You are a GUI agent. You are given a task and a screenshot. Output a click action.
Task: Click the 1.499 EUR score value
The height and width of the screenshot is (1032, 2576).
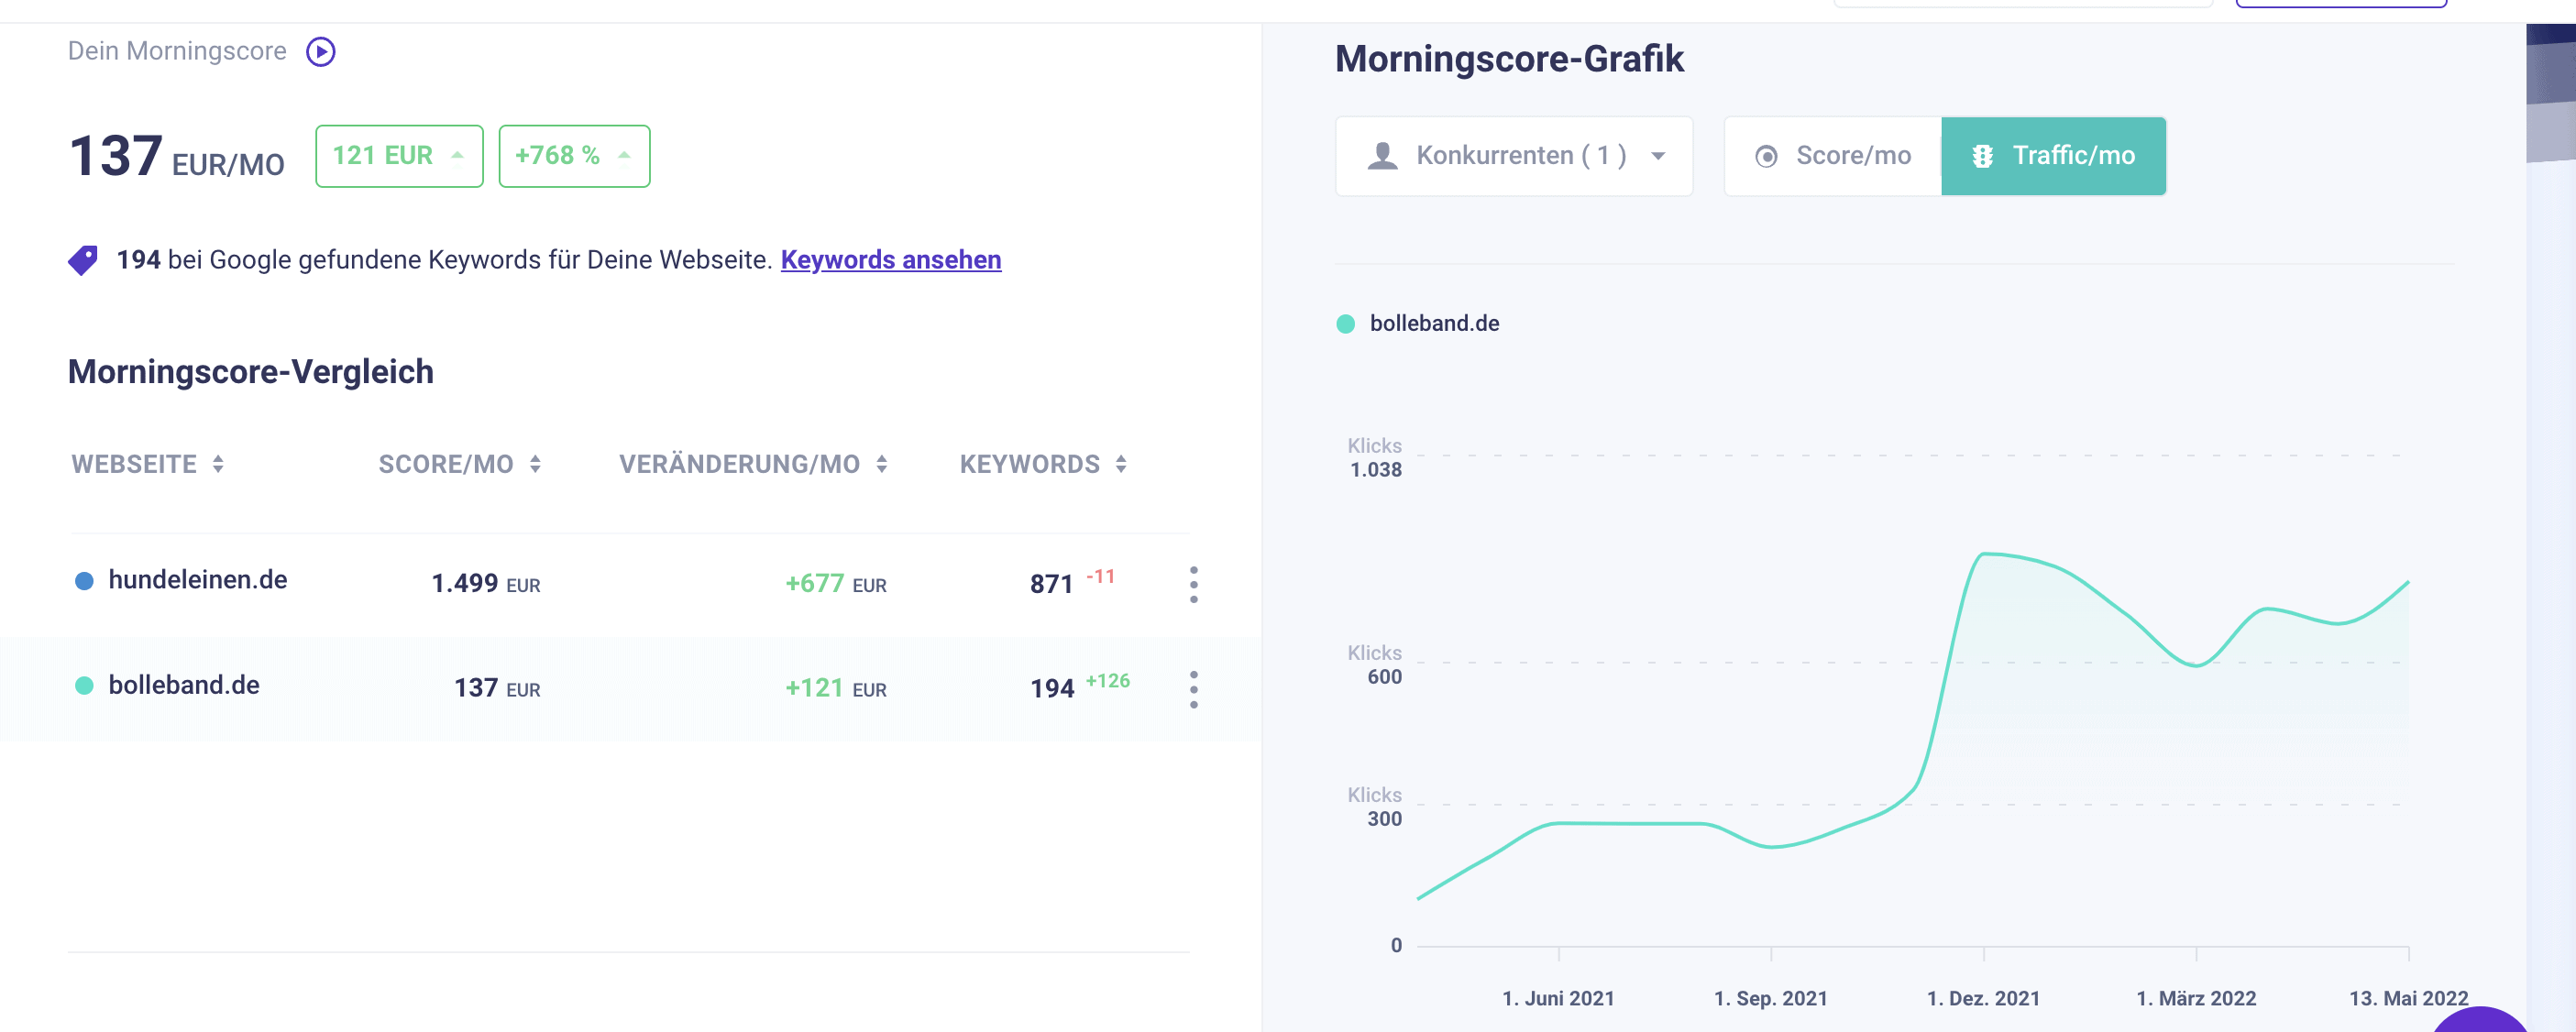[x=485, y=583]
